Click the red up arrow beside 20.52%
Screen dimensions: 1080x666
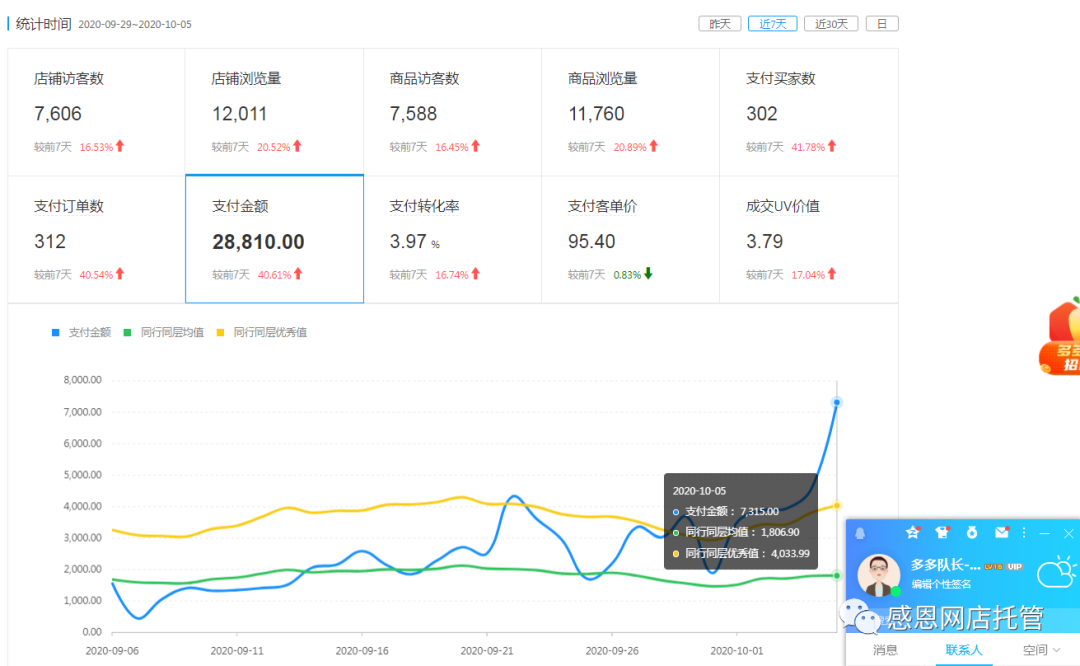tap(298, 146)
